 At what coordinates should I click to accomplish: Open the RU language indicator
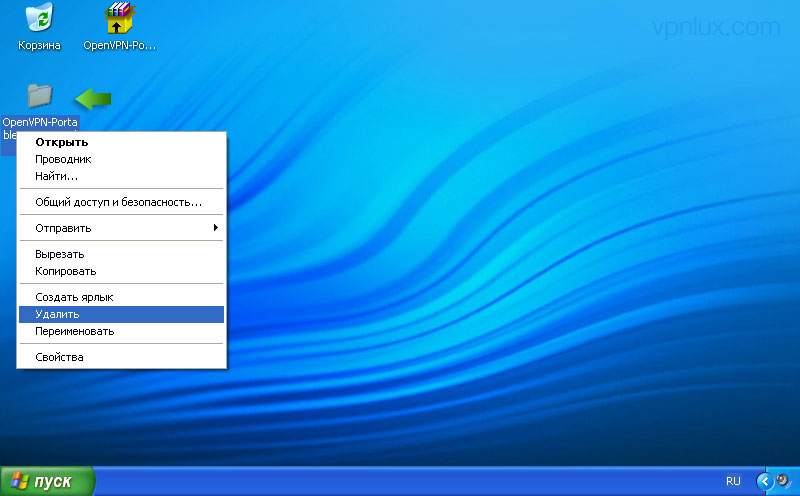pos(733,481)
